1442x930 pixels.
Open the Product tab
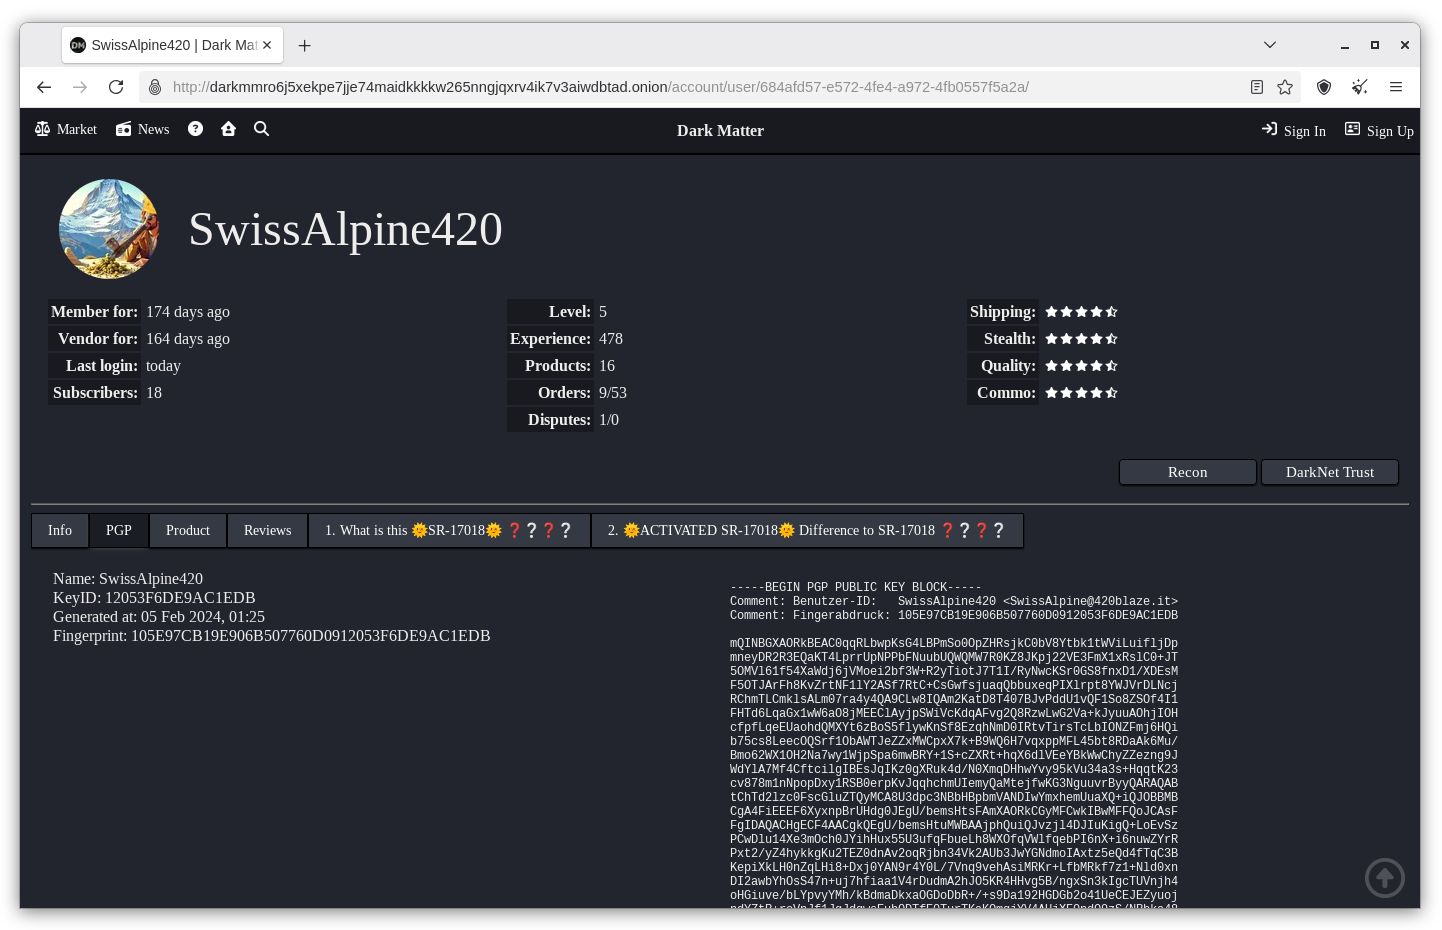pyautogui.click(x=188, y=530)
